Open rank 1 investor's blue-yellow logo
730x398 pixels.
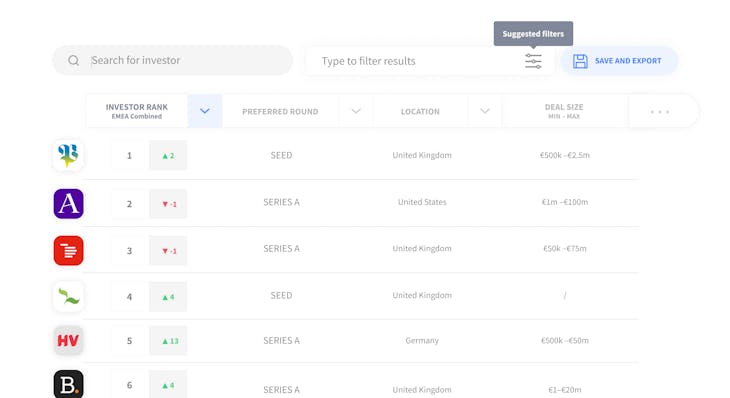coord(68,155)
